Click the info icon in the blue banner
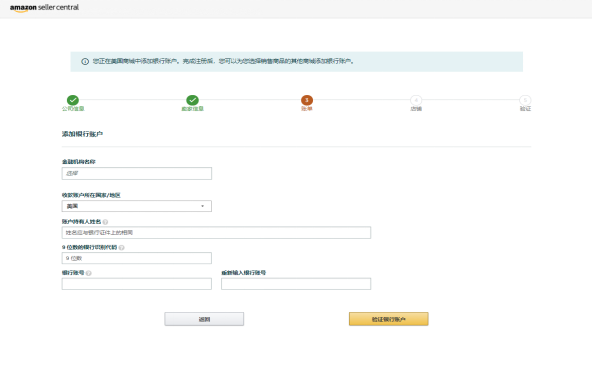The width and height of the screenshot is (593, 366). click(x=85, y=61)
